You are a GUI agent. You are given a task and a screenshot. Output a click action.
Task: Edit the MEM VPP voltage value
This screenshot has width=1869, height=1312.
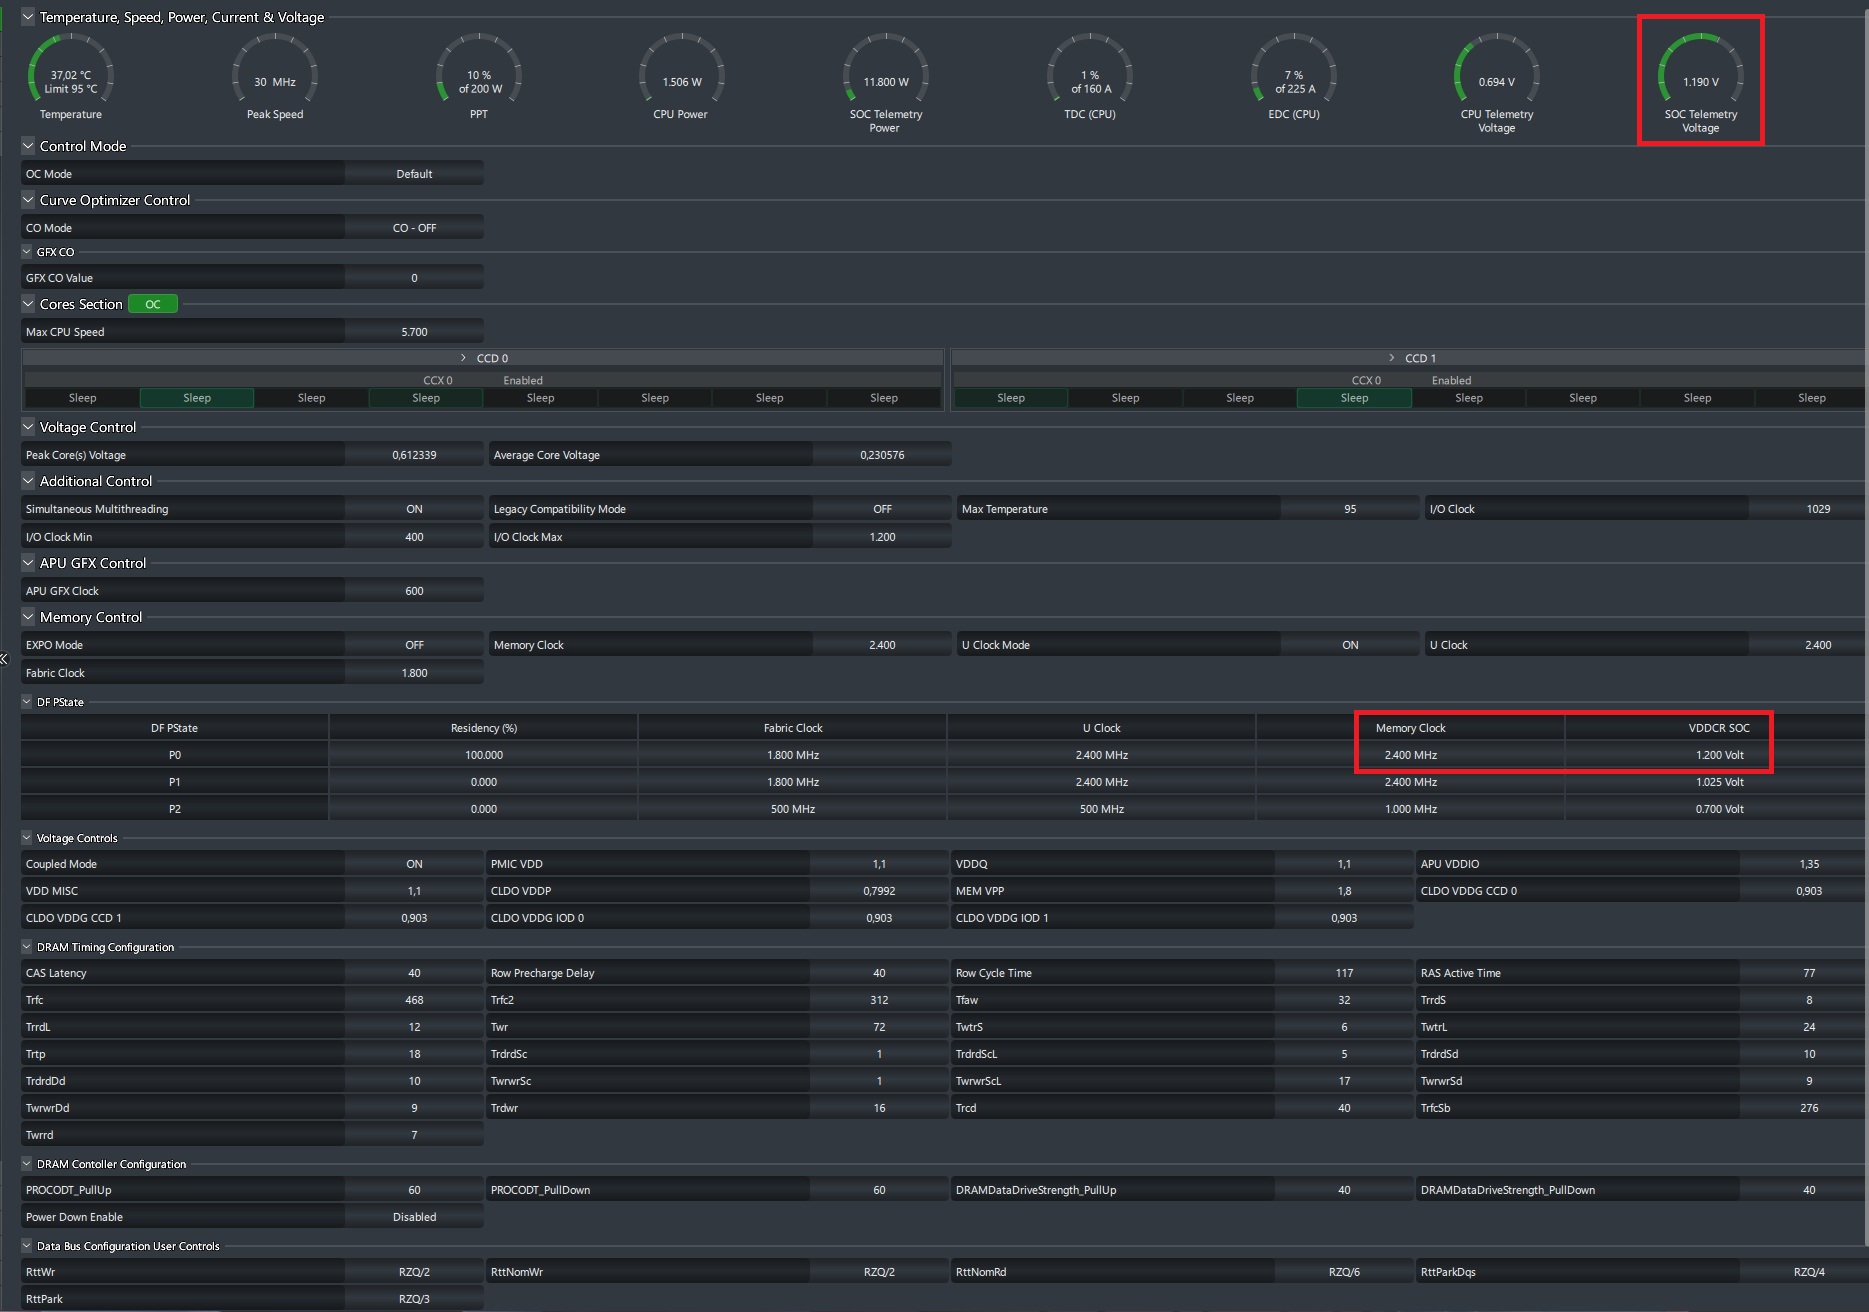point(1344,891)
